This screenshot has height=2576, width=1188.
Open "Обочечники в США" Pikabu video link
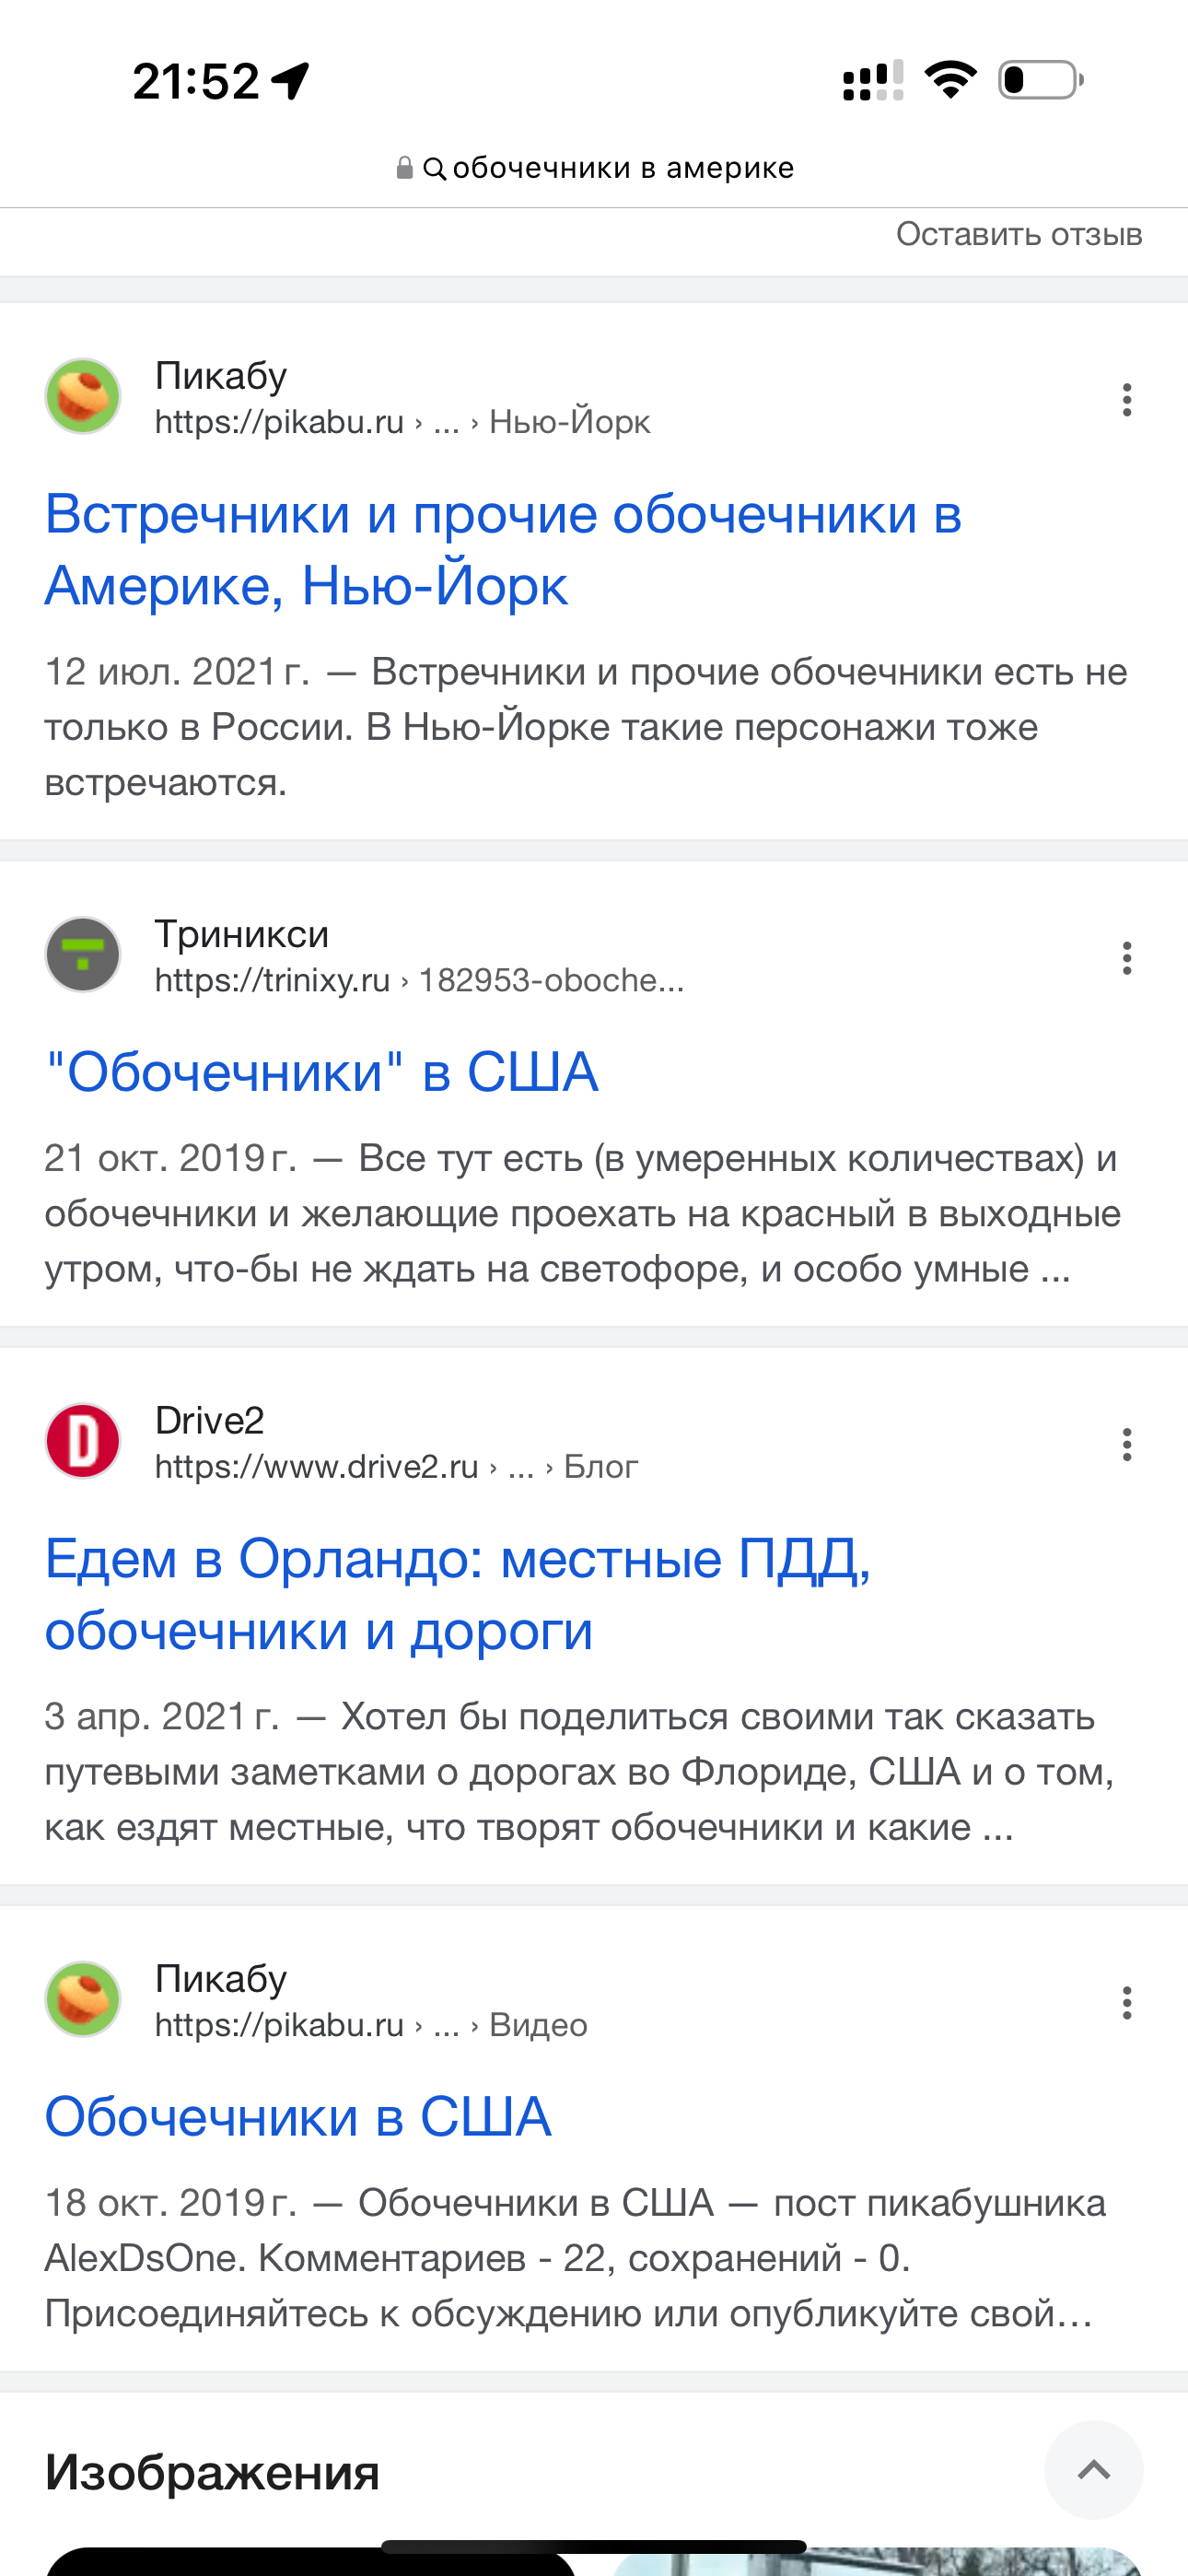click(298, 2116)
